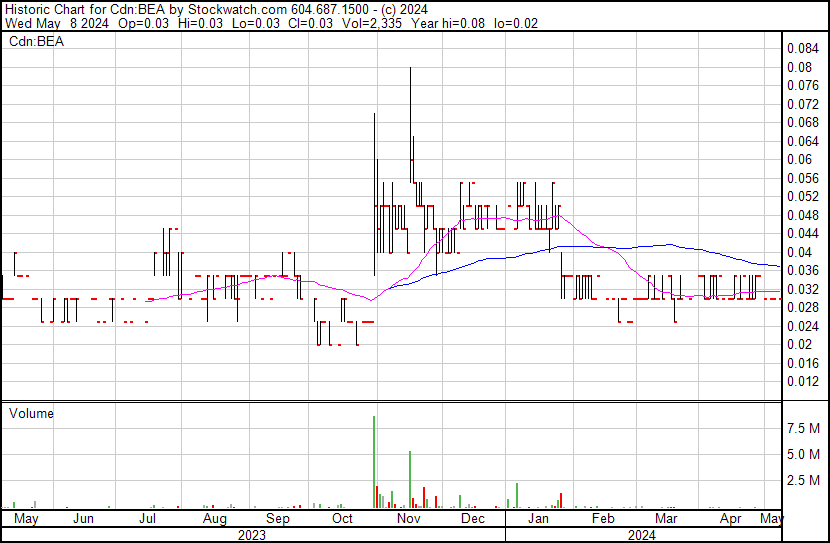Viewport: 830px width, 543px height.
Task: Click the 0.072 price axis label
Action: pos(803,104)
